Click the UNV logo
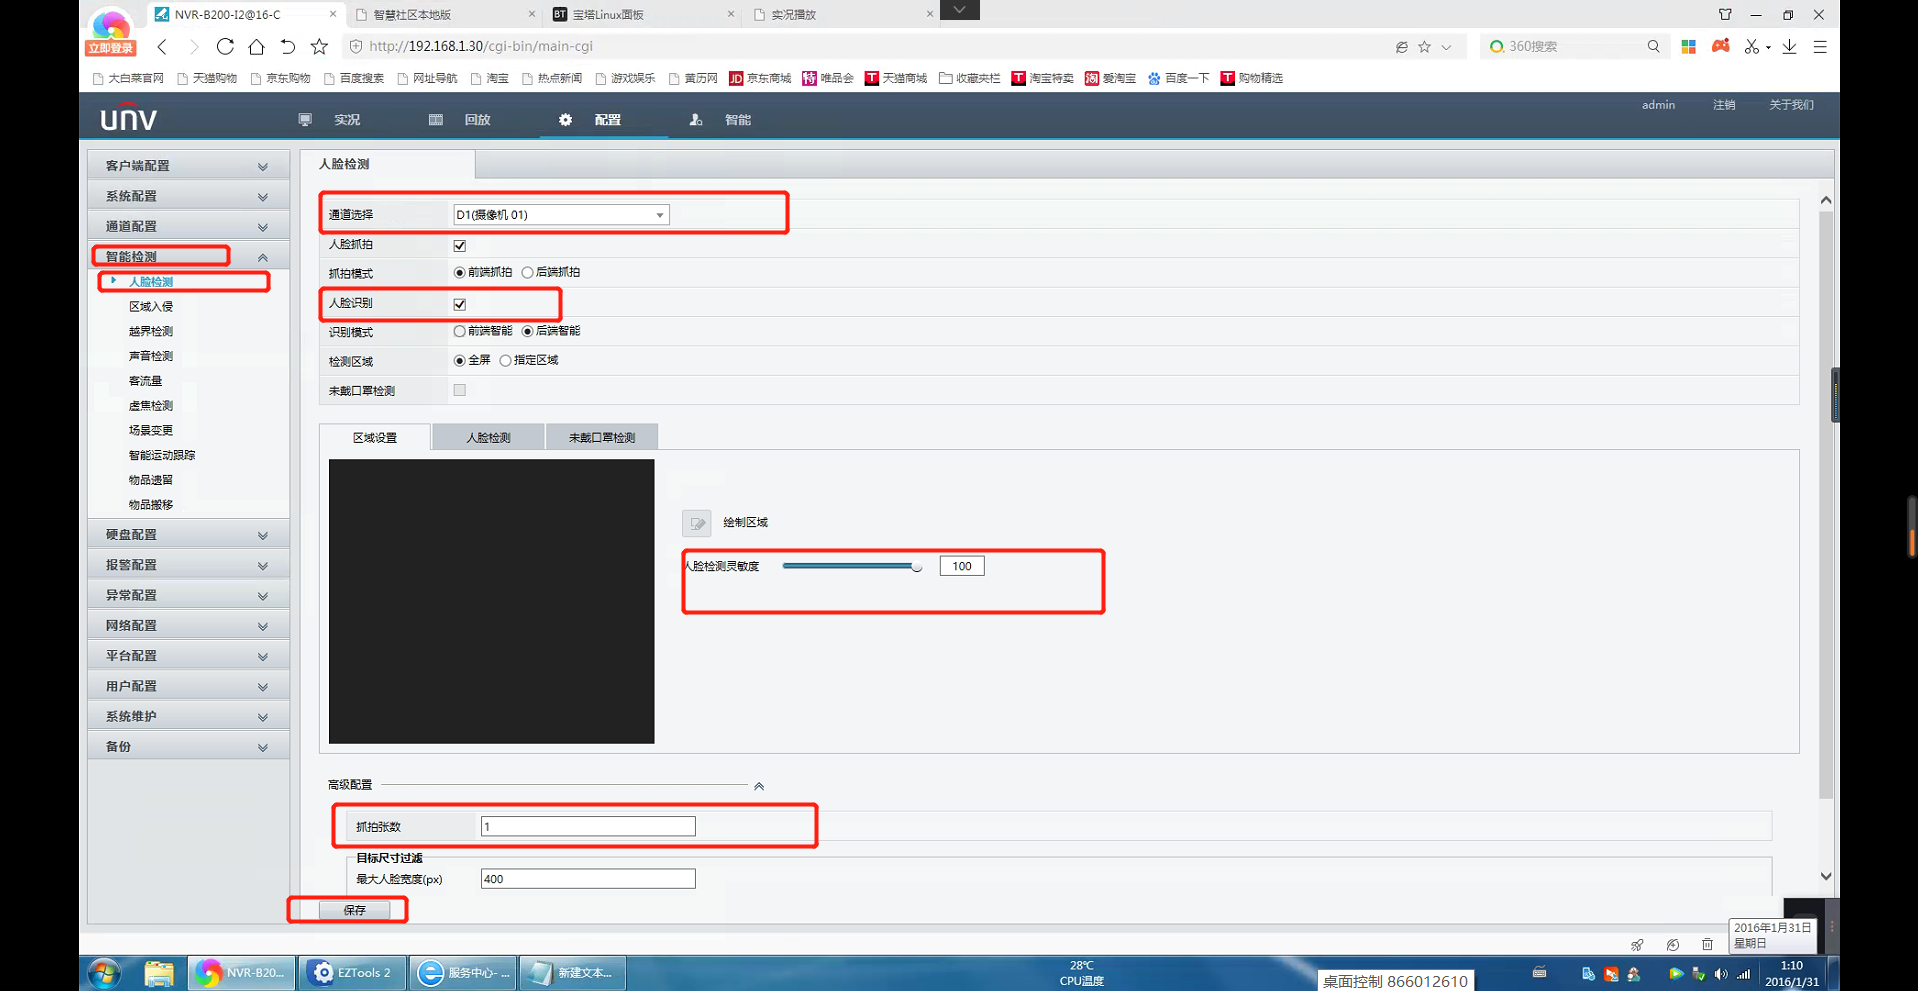The image size is (1918, 991). click(129, 119)
